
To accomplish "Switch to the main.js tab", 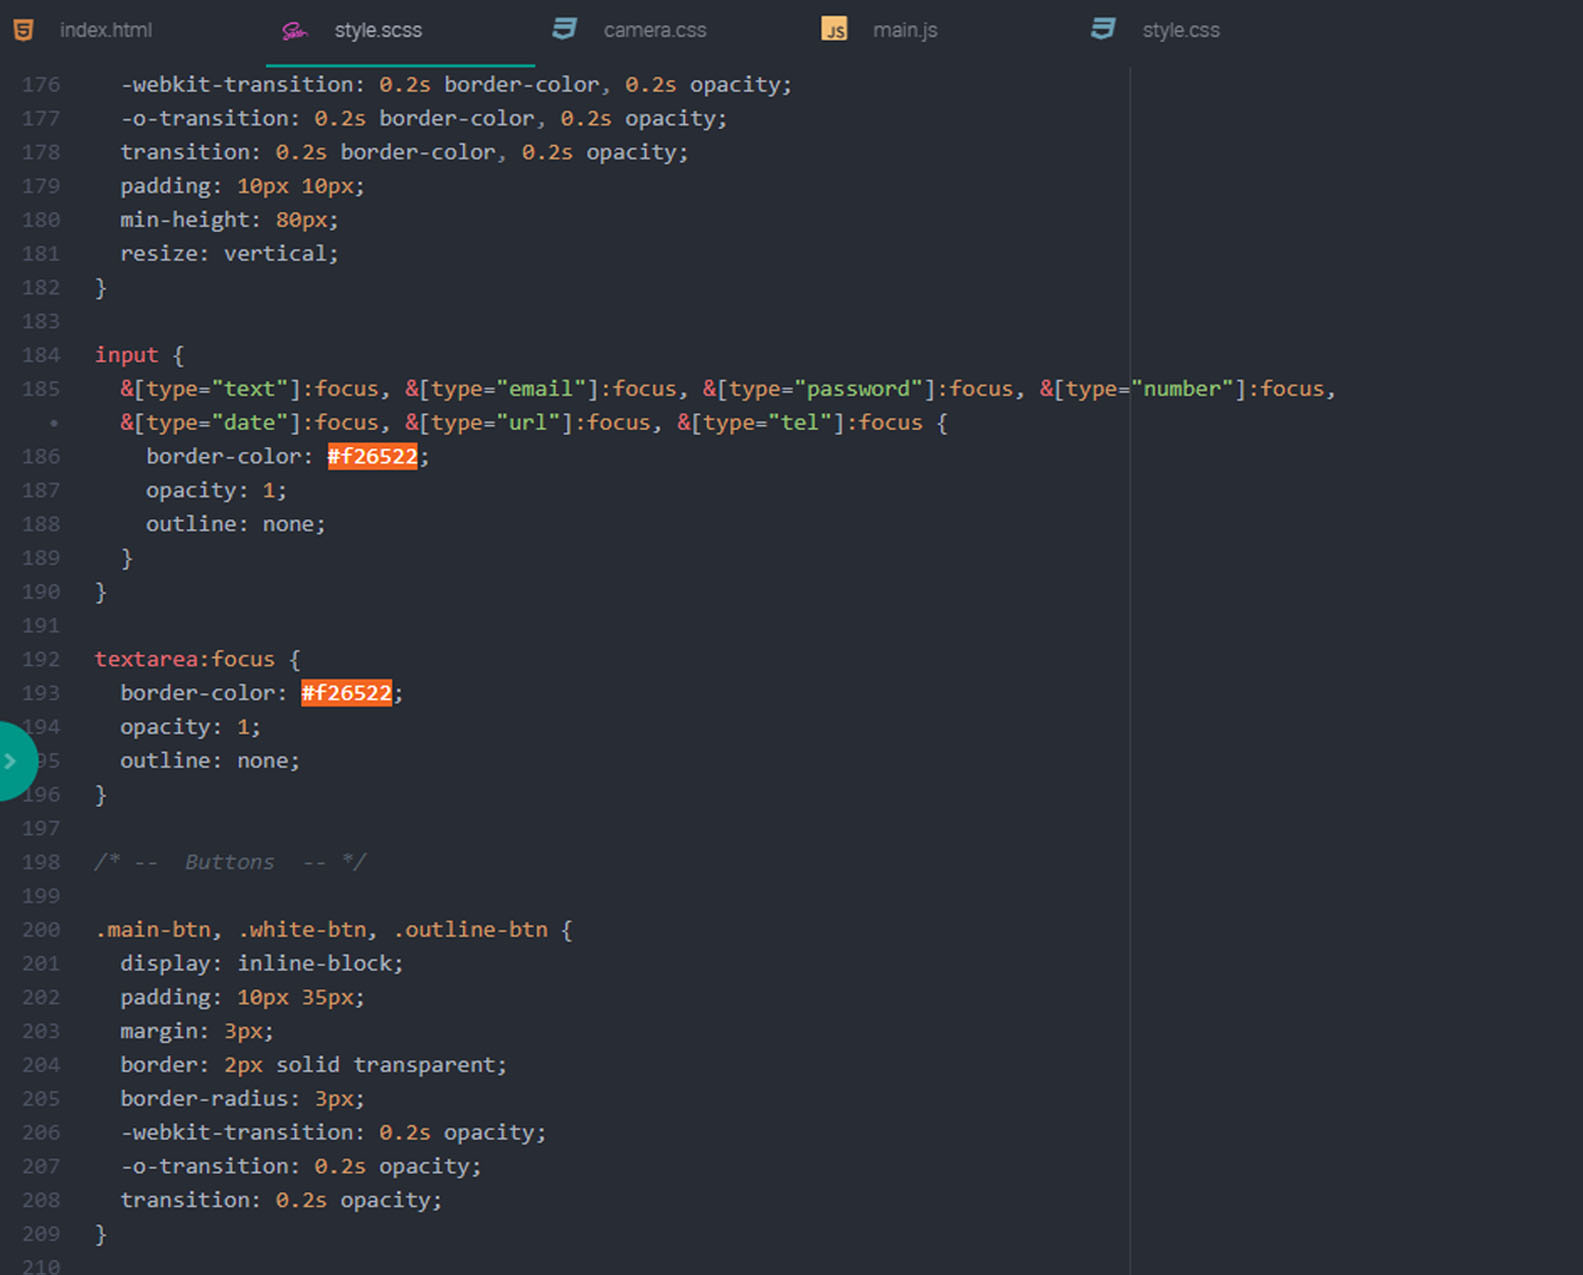I will coord(904,30).
